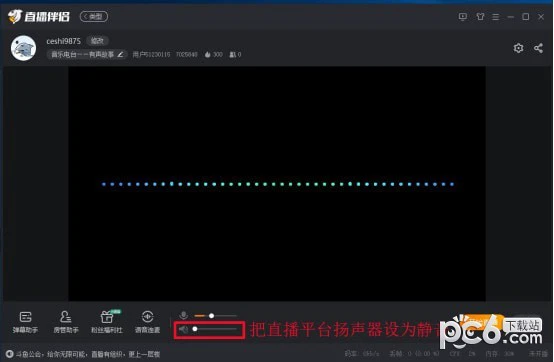Open settings with the gear icon
Image resolution: width=554 pixels, height=362 pixels.
tap(518, 48)
